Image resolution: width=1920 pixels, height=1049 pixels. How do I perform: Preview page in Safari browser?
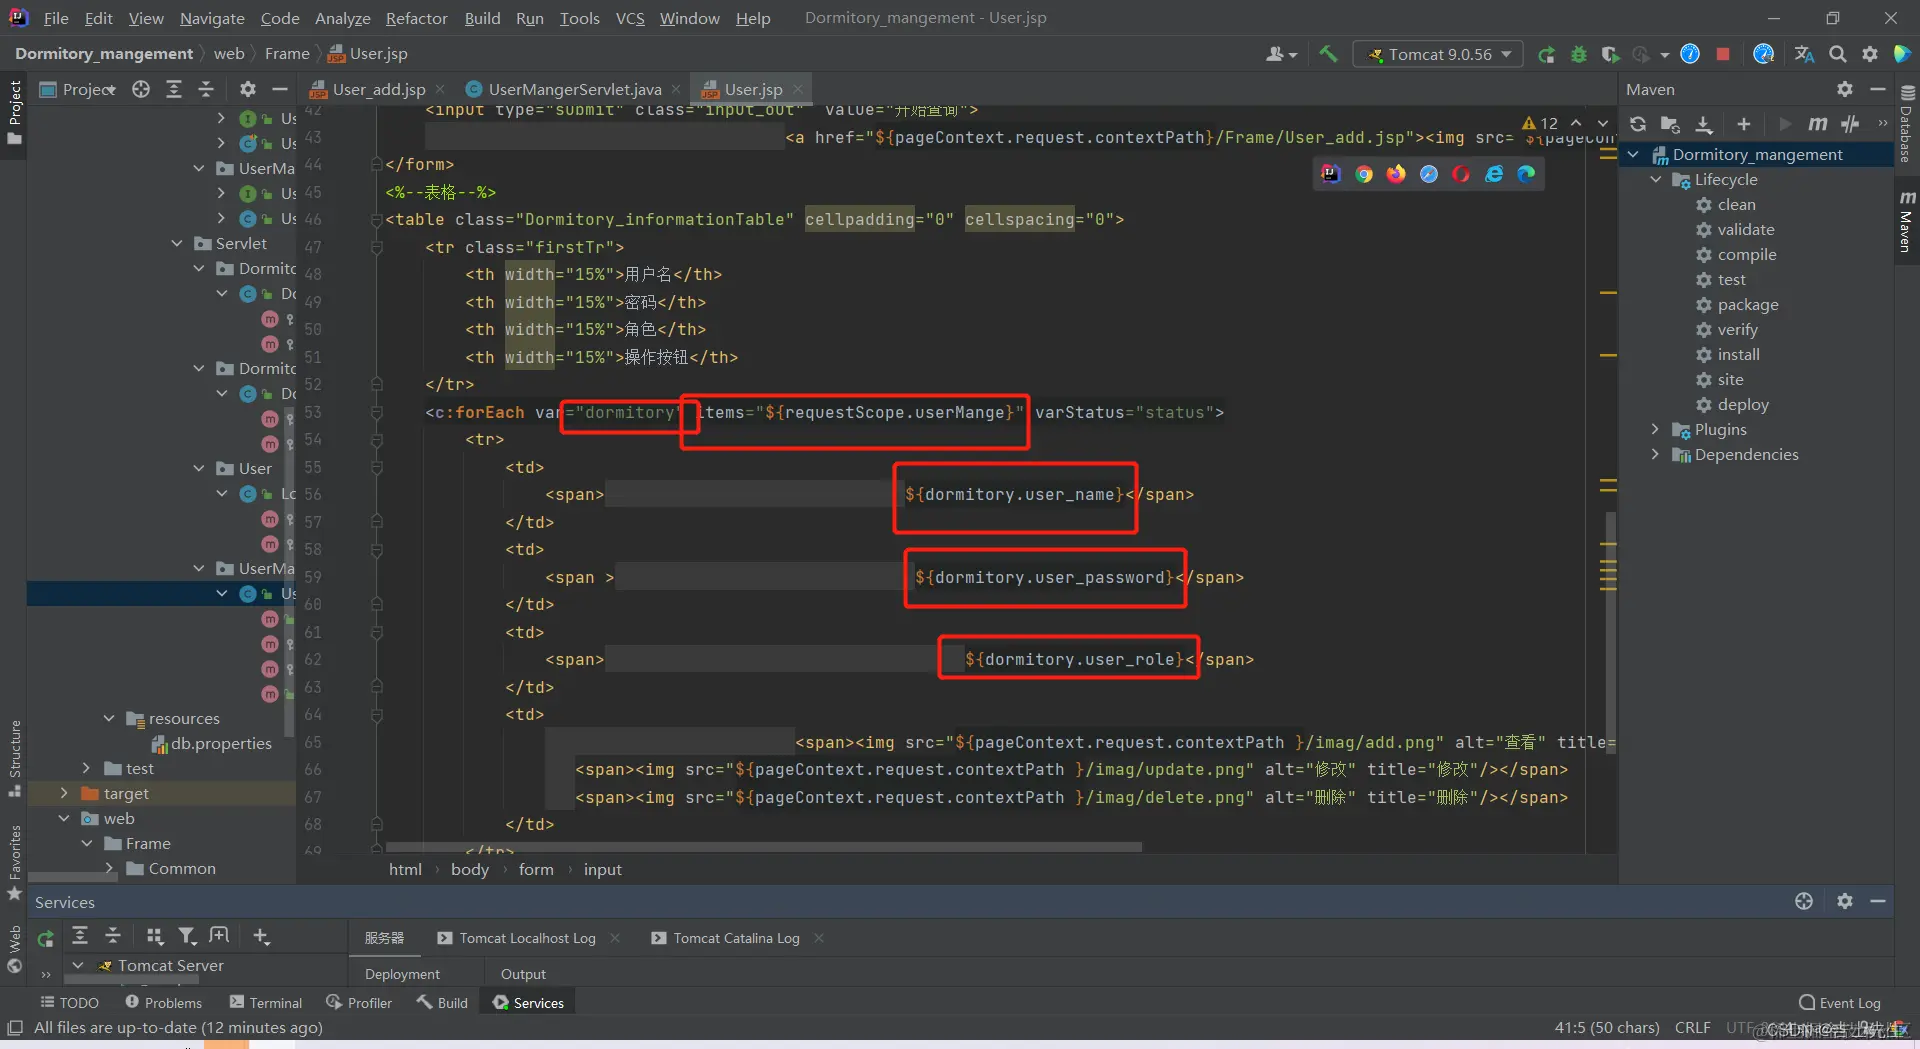tap(1429, 174)
